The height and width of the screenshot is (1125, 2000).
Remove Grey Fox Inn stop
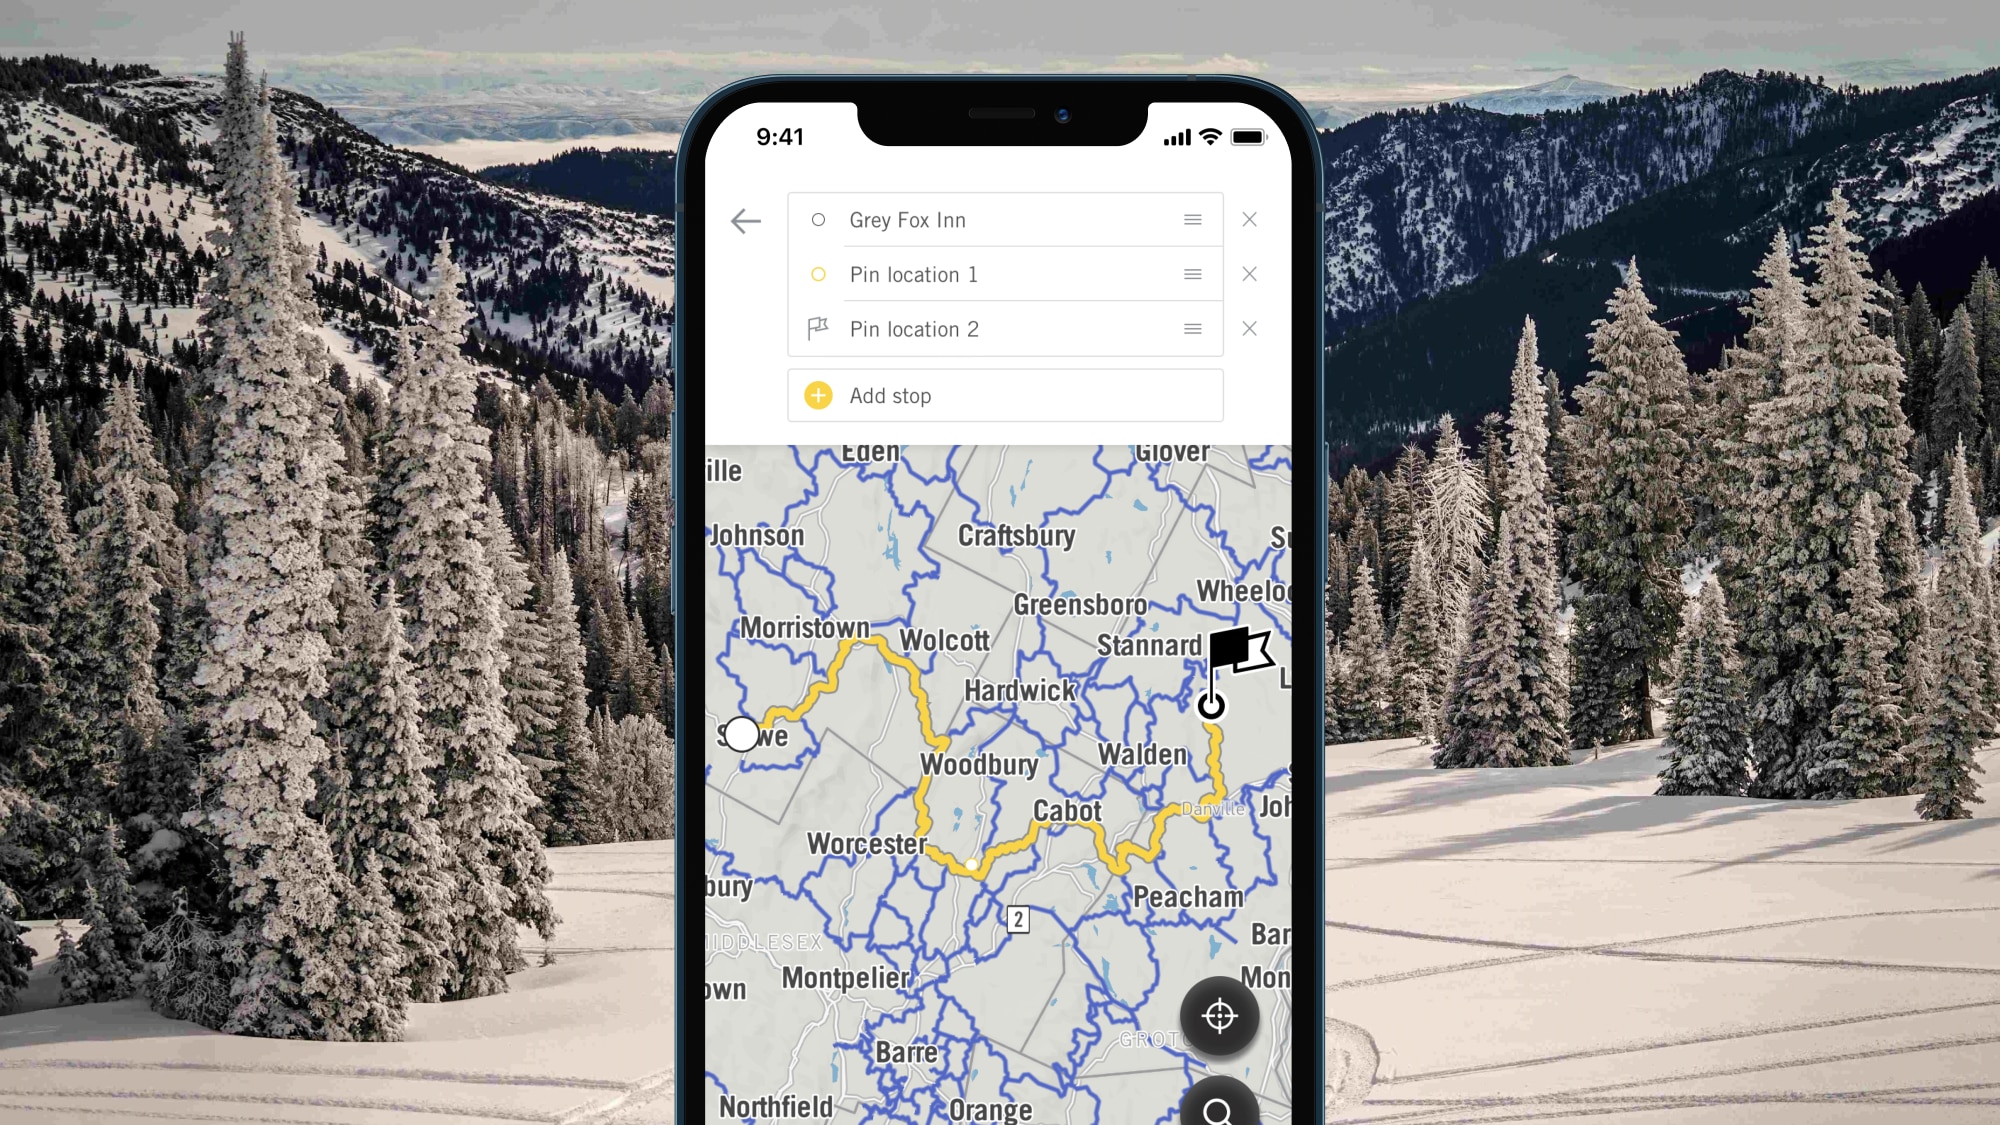[x=1249, y=220]
